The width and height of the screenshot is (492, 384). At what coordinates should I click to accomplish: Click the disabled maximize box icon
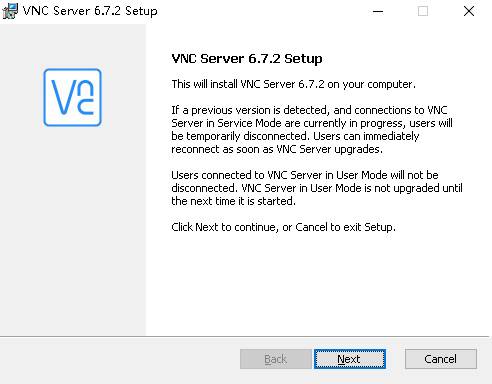[x=423, y=11]
